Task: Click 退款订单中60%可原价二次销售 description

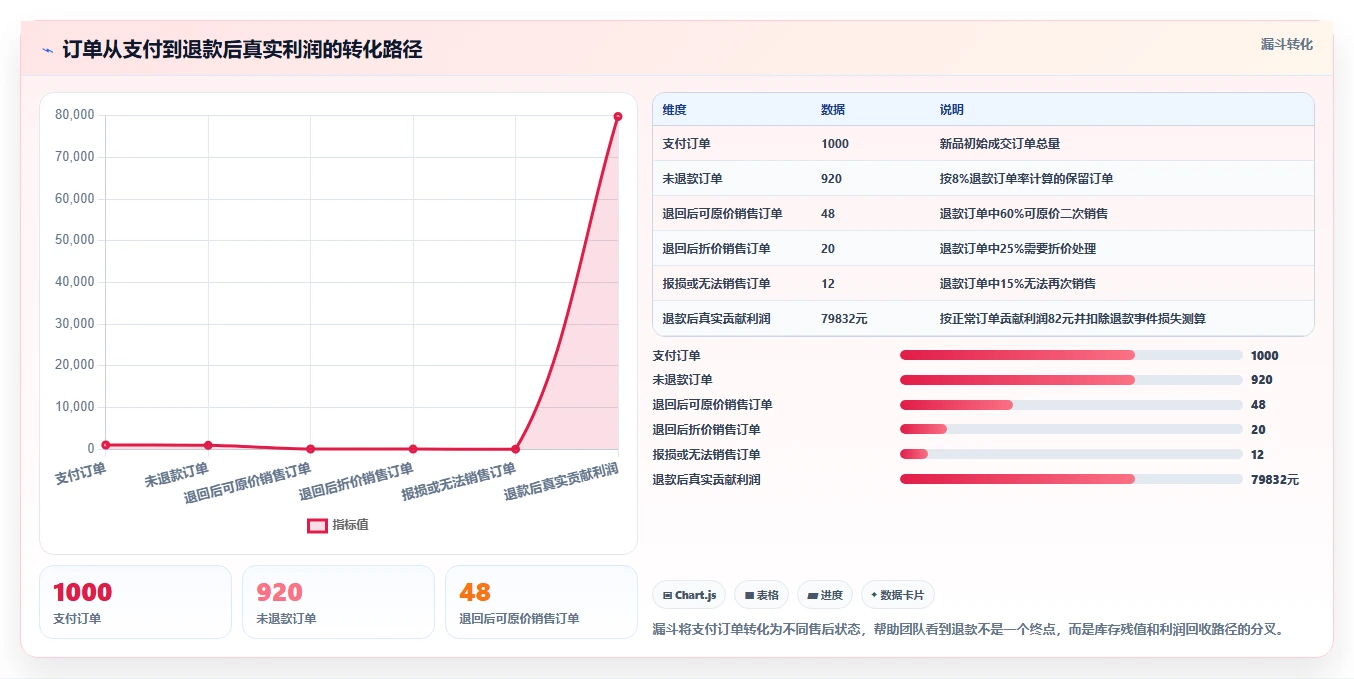Action: 1023,214
